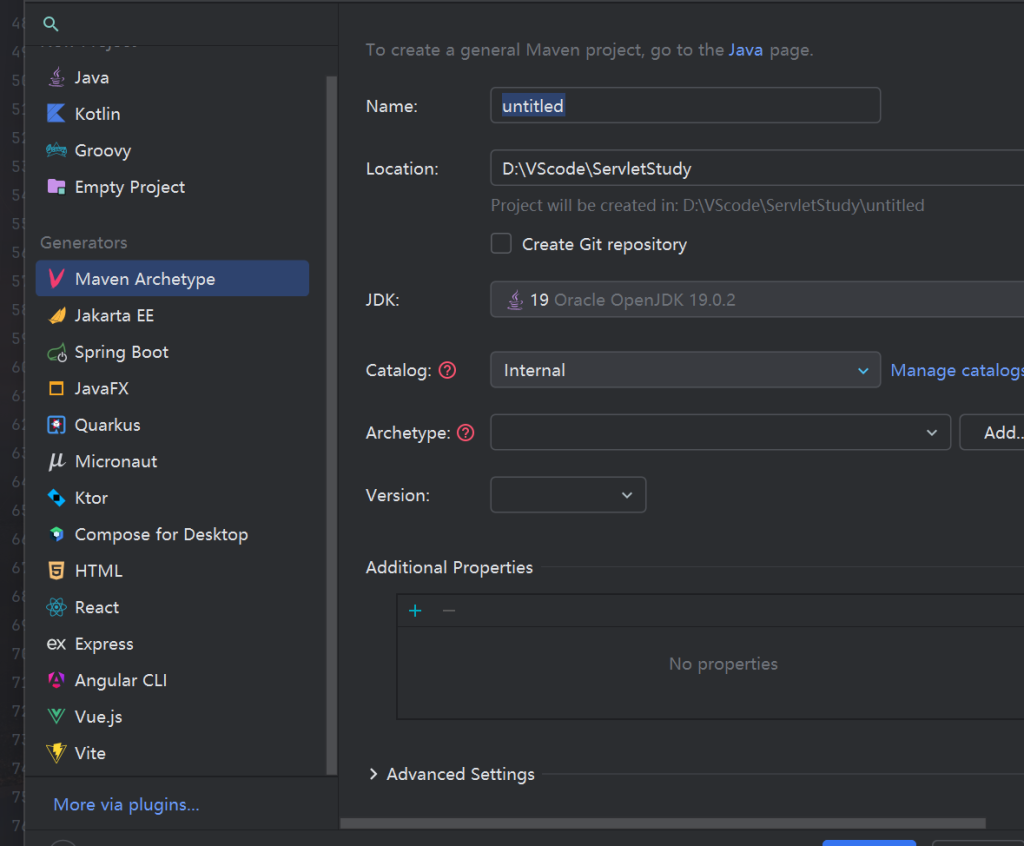Click the Angular CLI icon
Viewport: 1024px width, 846px height.
point(56,681)
